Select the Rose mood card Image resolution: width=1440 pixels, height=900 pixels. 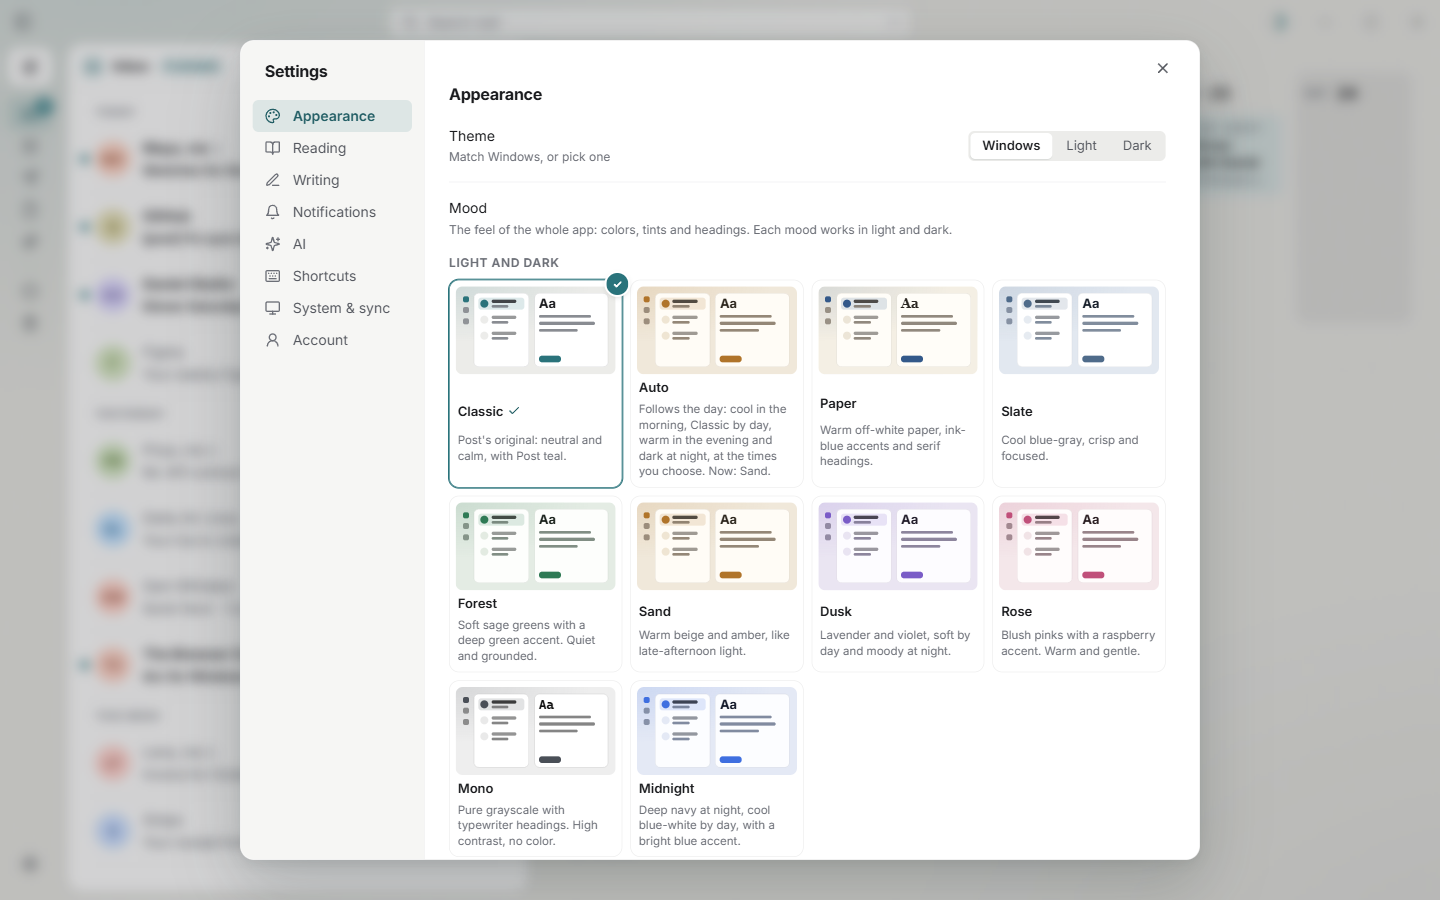1079,584
